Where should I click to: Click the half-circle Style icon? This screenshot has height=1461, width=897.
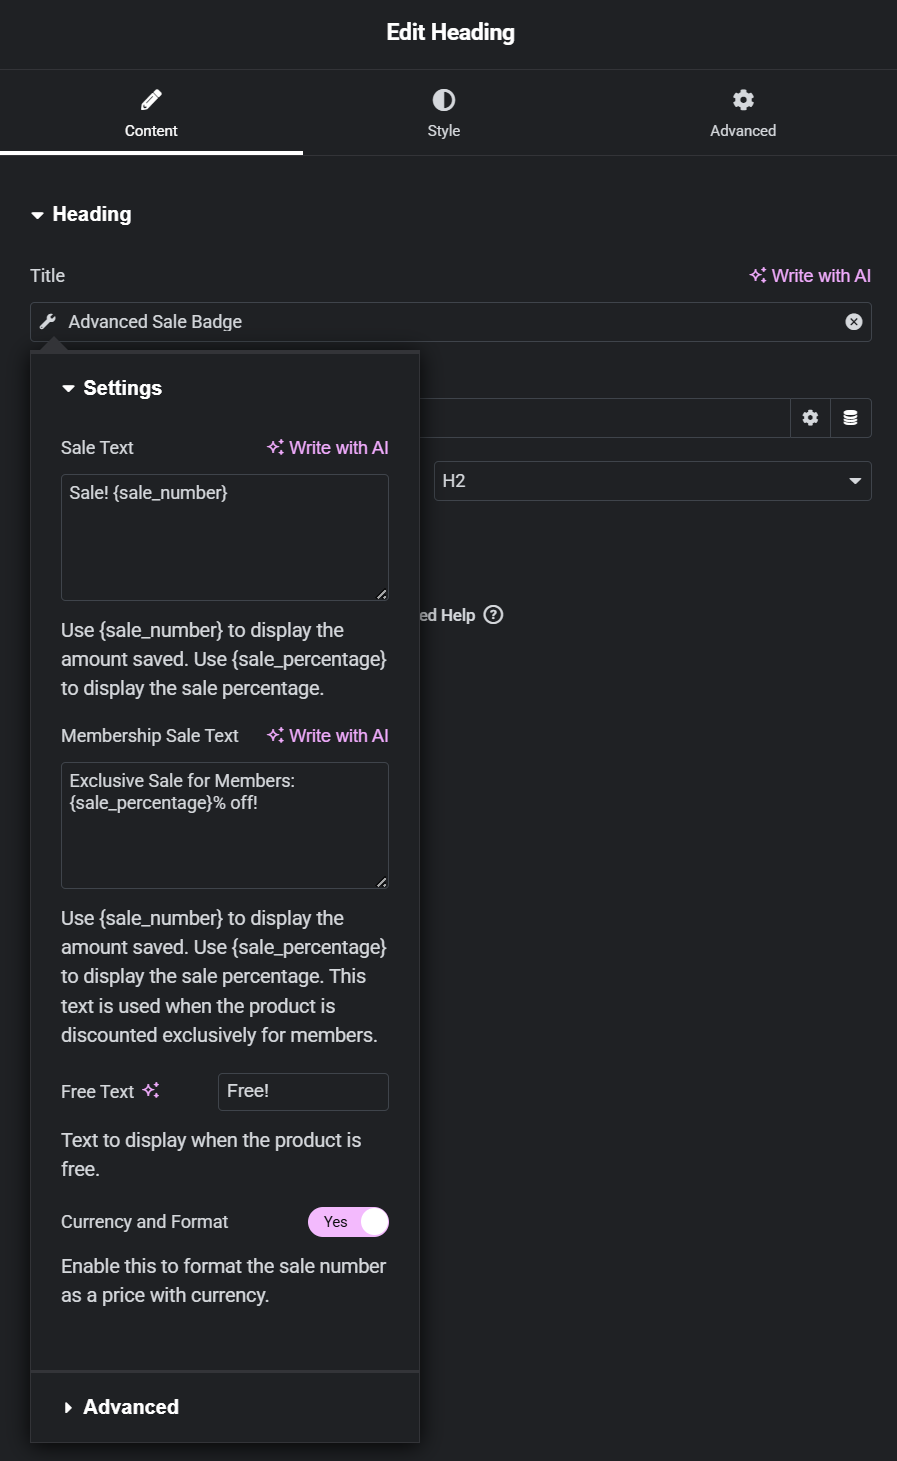click(444, 99)
